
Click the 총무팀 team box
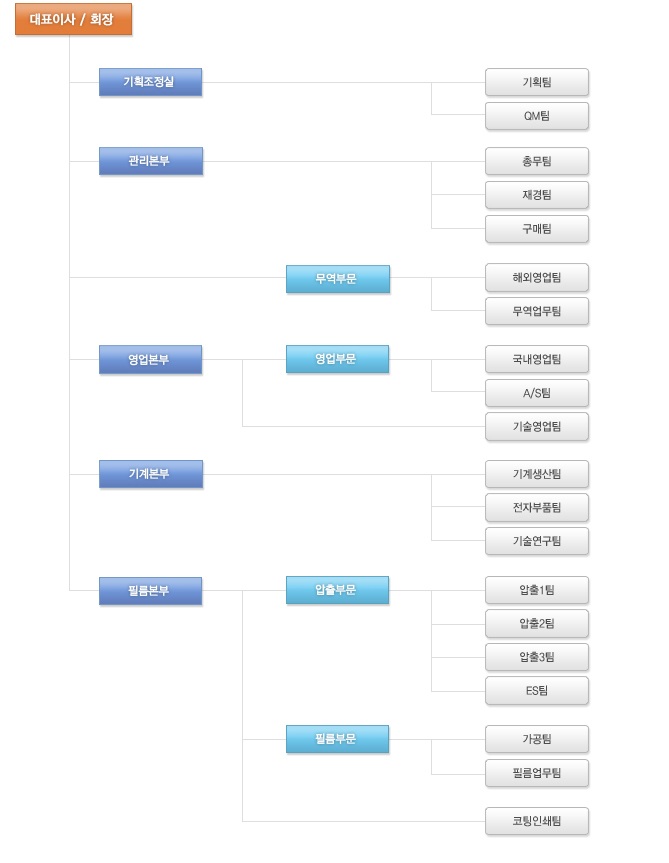click(x=537, y=161)
